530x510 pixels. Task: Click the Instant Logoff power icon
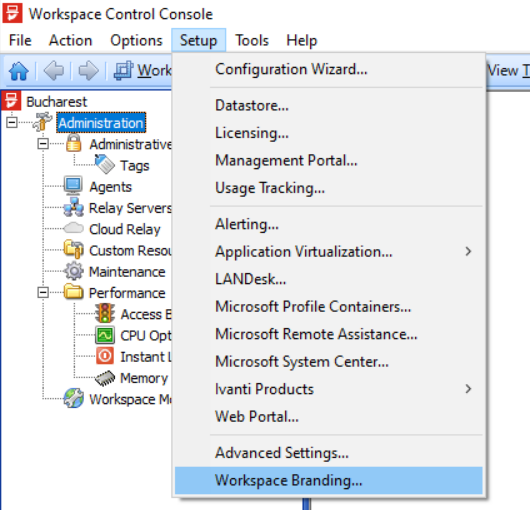(x=105, y=356)
